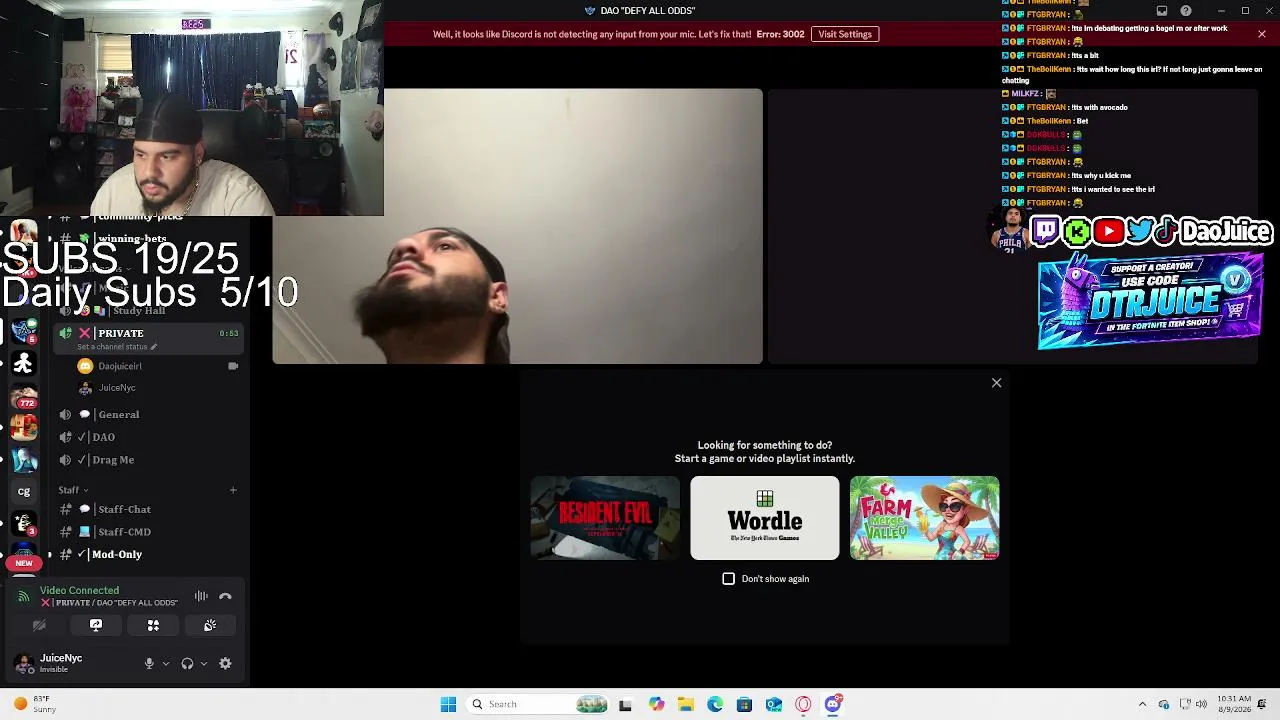This screenshot has width=1280, height=720.
Task: Open Microsoft Edge from the taskbar
Action: (715, 704)
